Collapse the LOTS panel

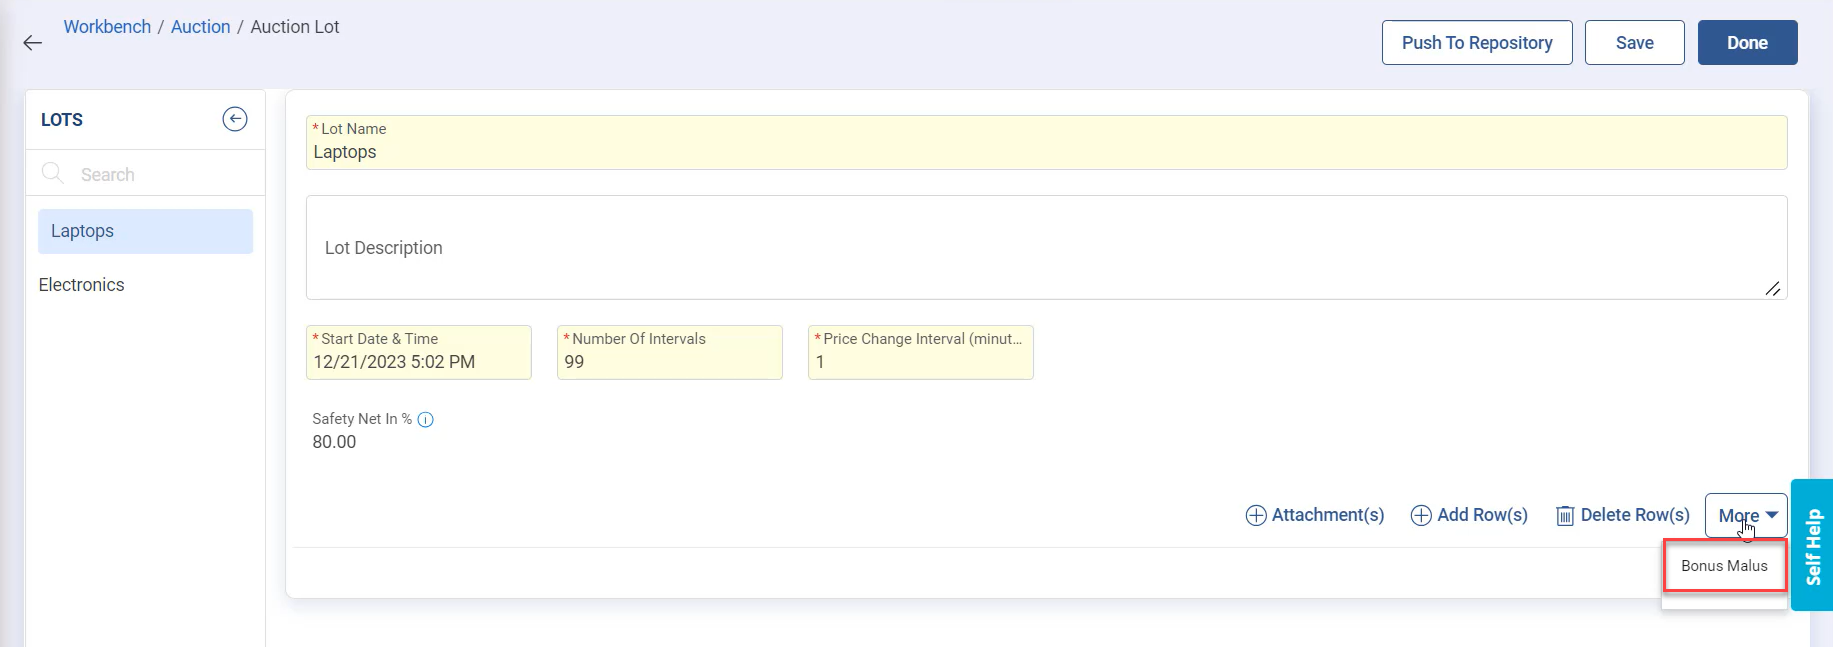(x=234, y=119)
